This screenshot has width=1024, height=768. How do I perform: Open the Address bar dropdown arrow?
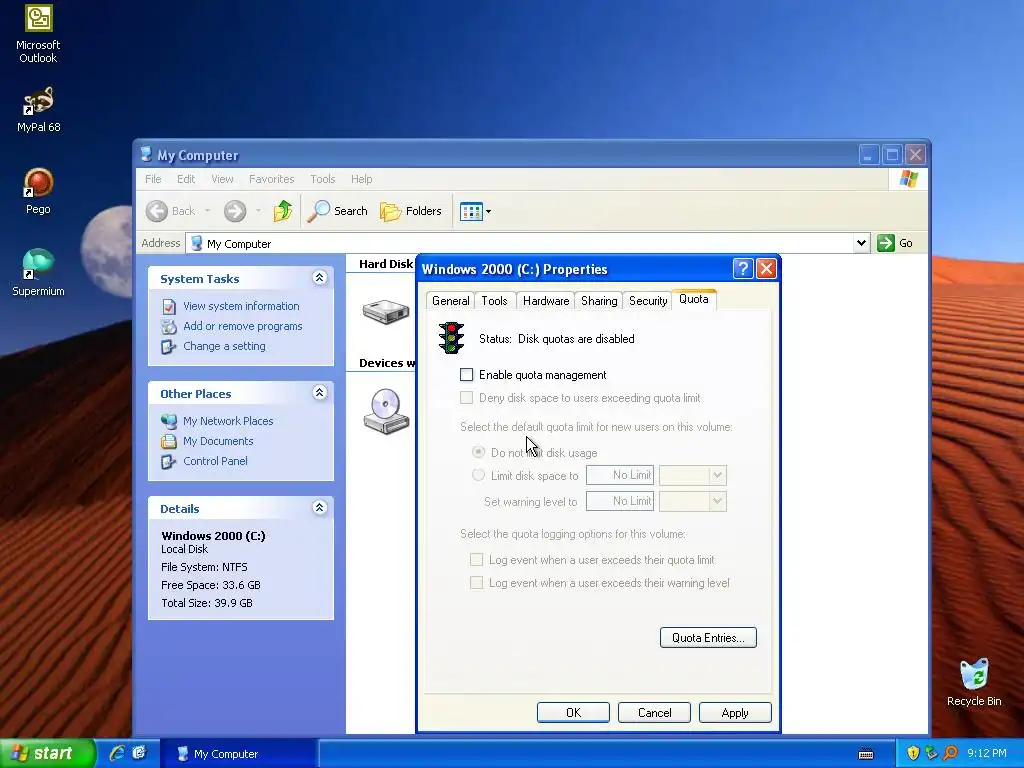[861, 243]
